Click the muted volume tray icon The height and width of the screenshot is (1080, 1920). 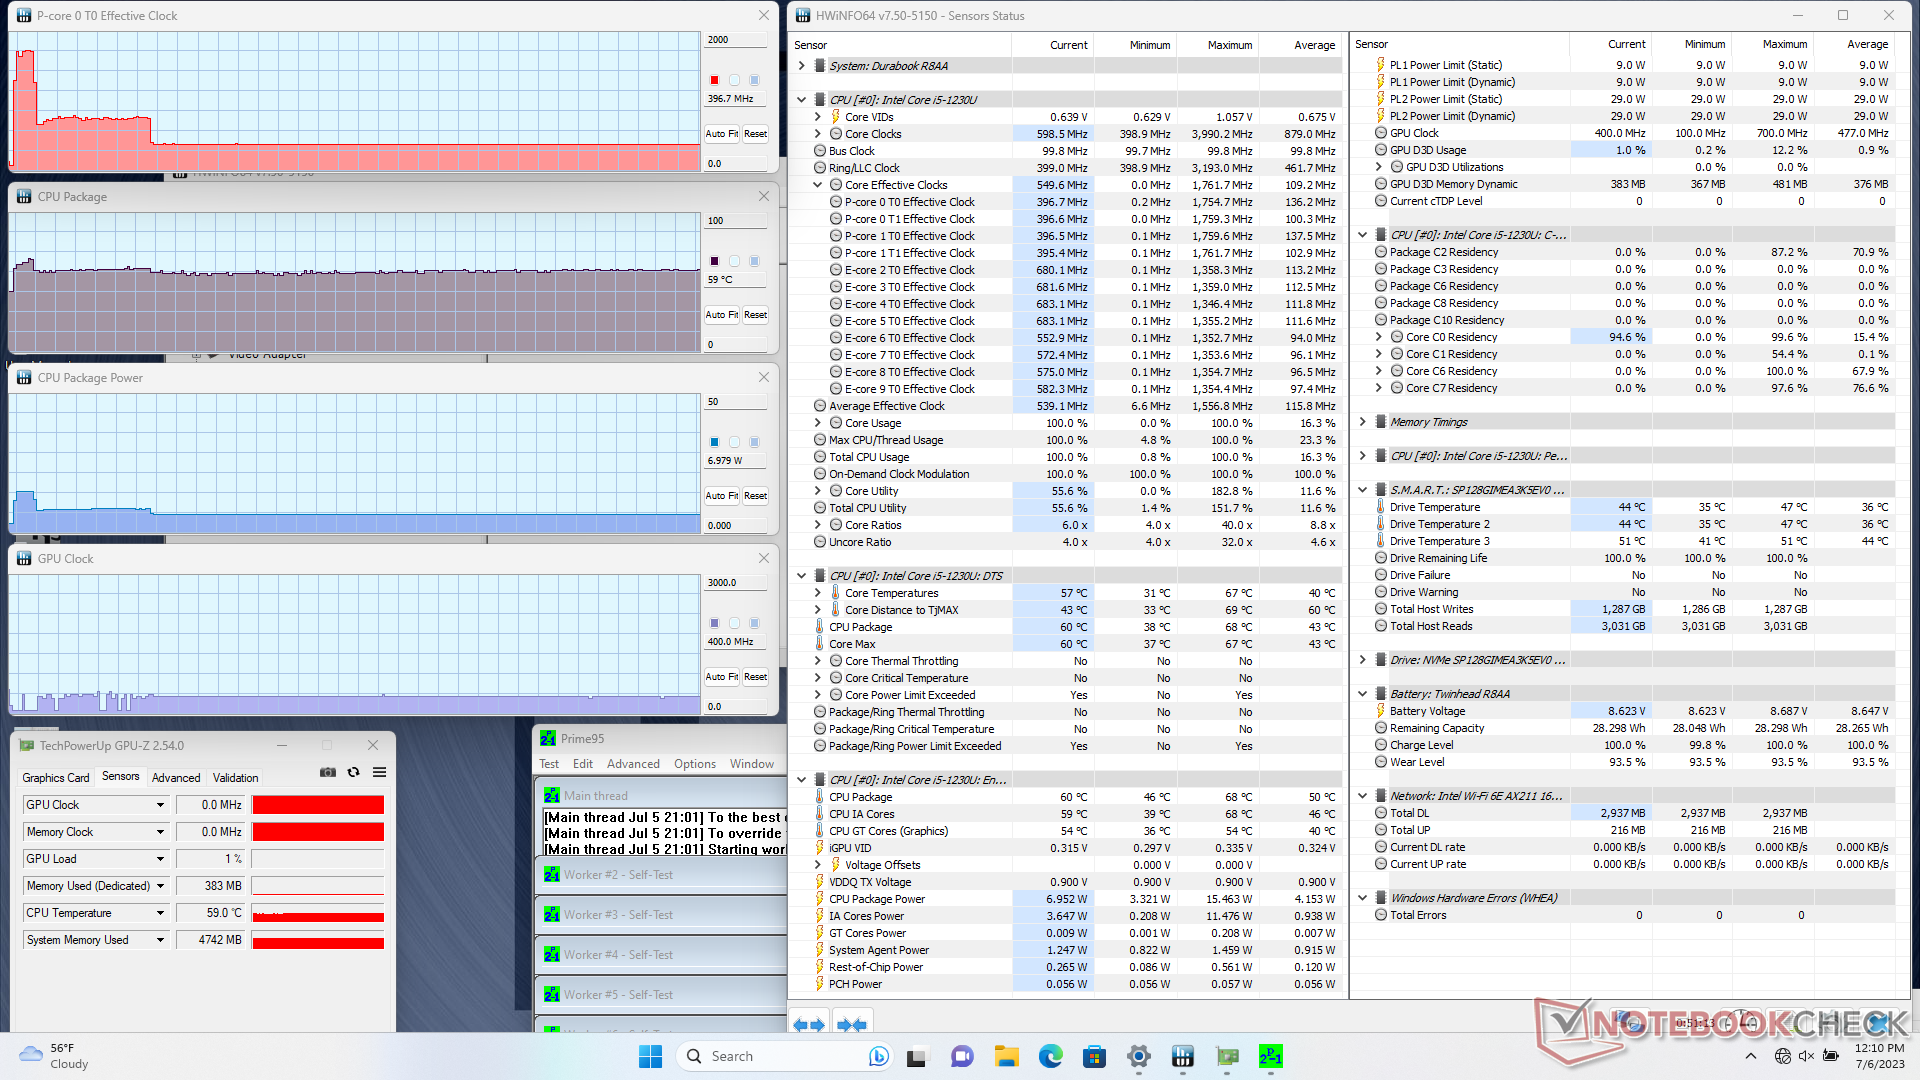[1806, 1056]
